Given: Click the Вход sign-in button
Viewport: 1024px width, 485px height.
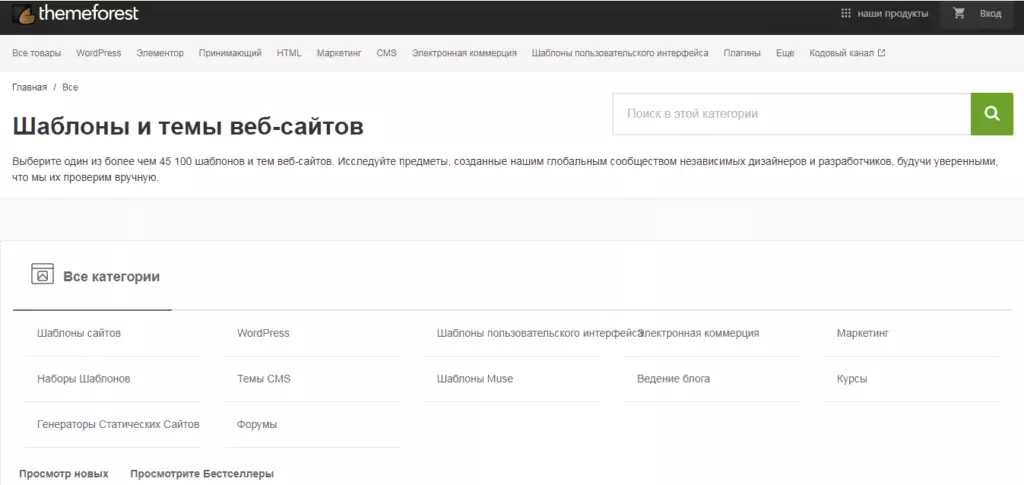Looking at the screenshot, I should 990,14.
